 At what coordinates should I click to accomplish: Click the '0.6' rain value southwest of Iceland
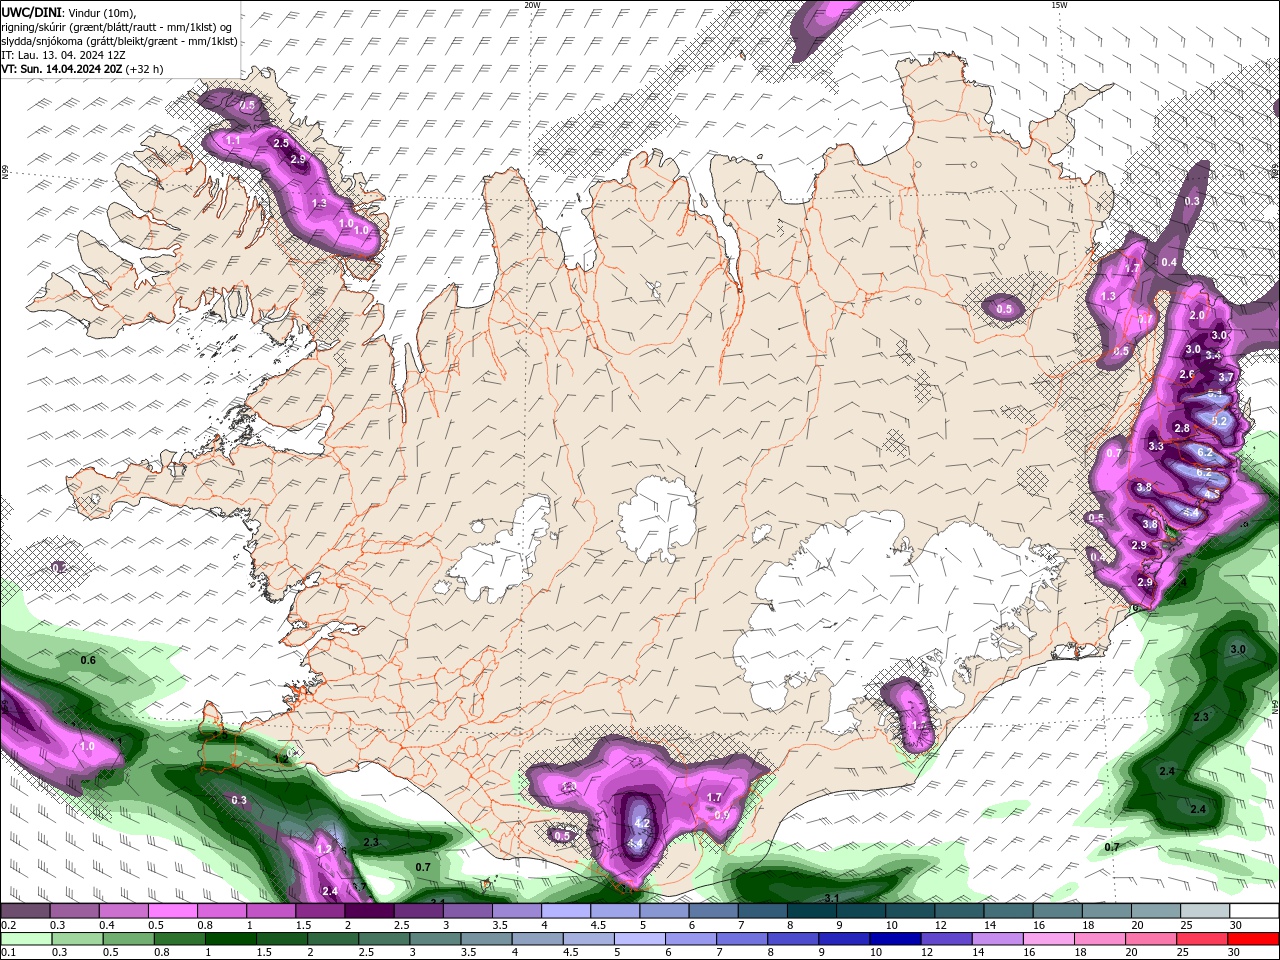pyautogui.click(x=88, y=660)
